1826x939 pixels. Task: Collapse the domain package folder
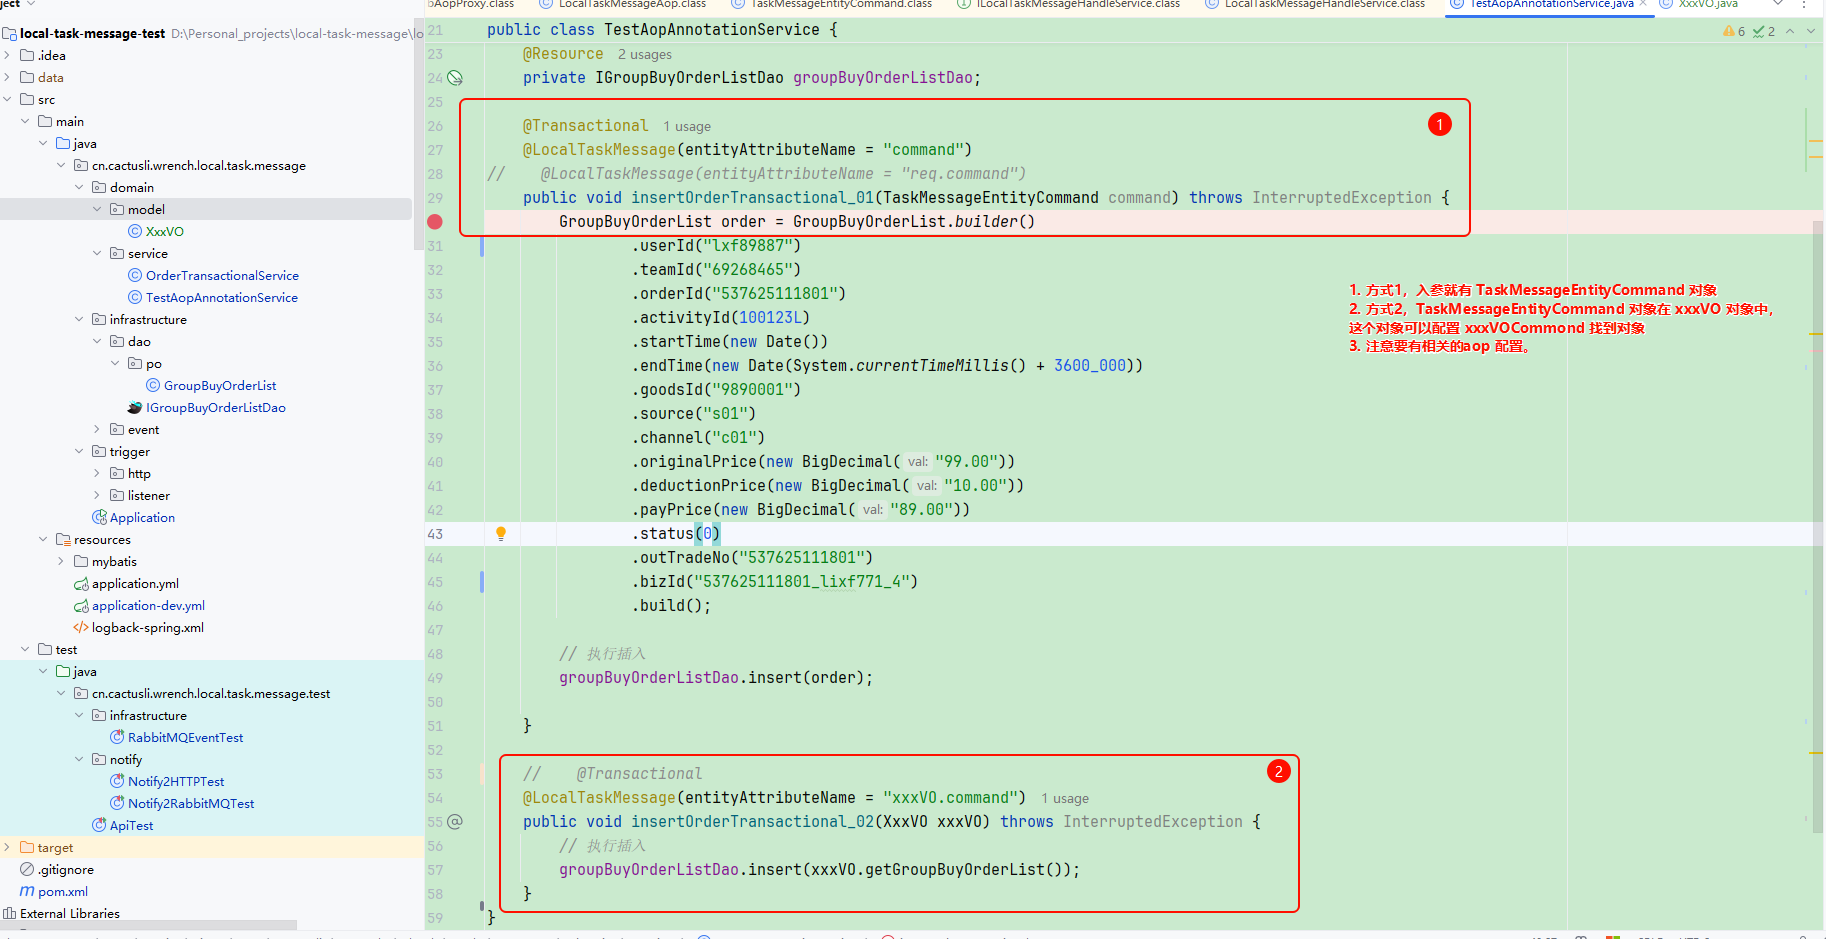[x=79, y=188]
